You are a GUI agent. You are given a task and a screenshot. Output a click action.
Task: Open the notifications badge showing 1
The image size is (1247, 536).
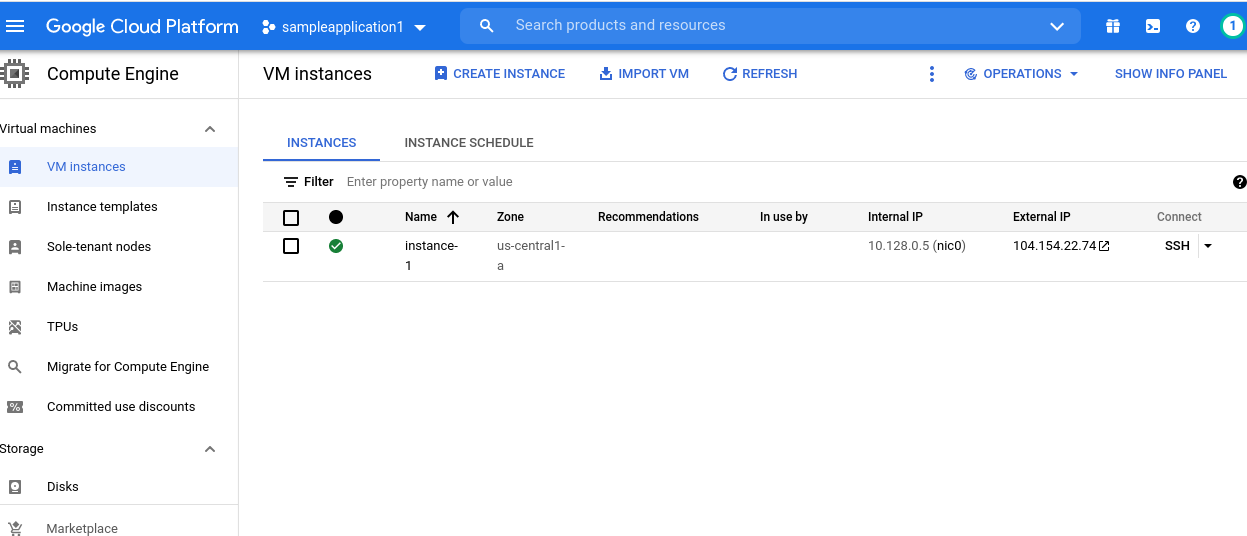(1233, 26)
